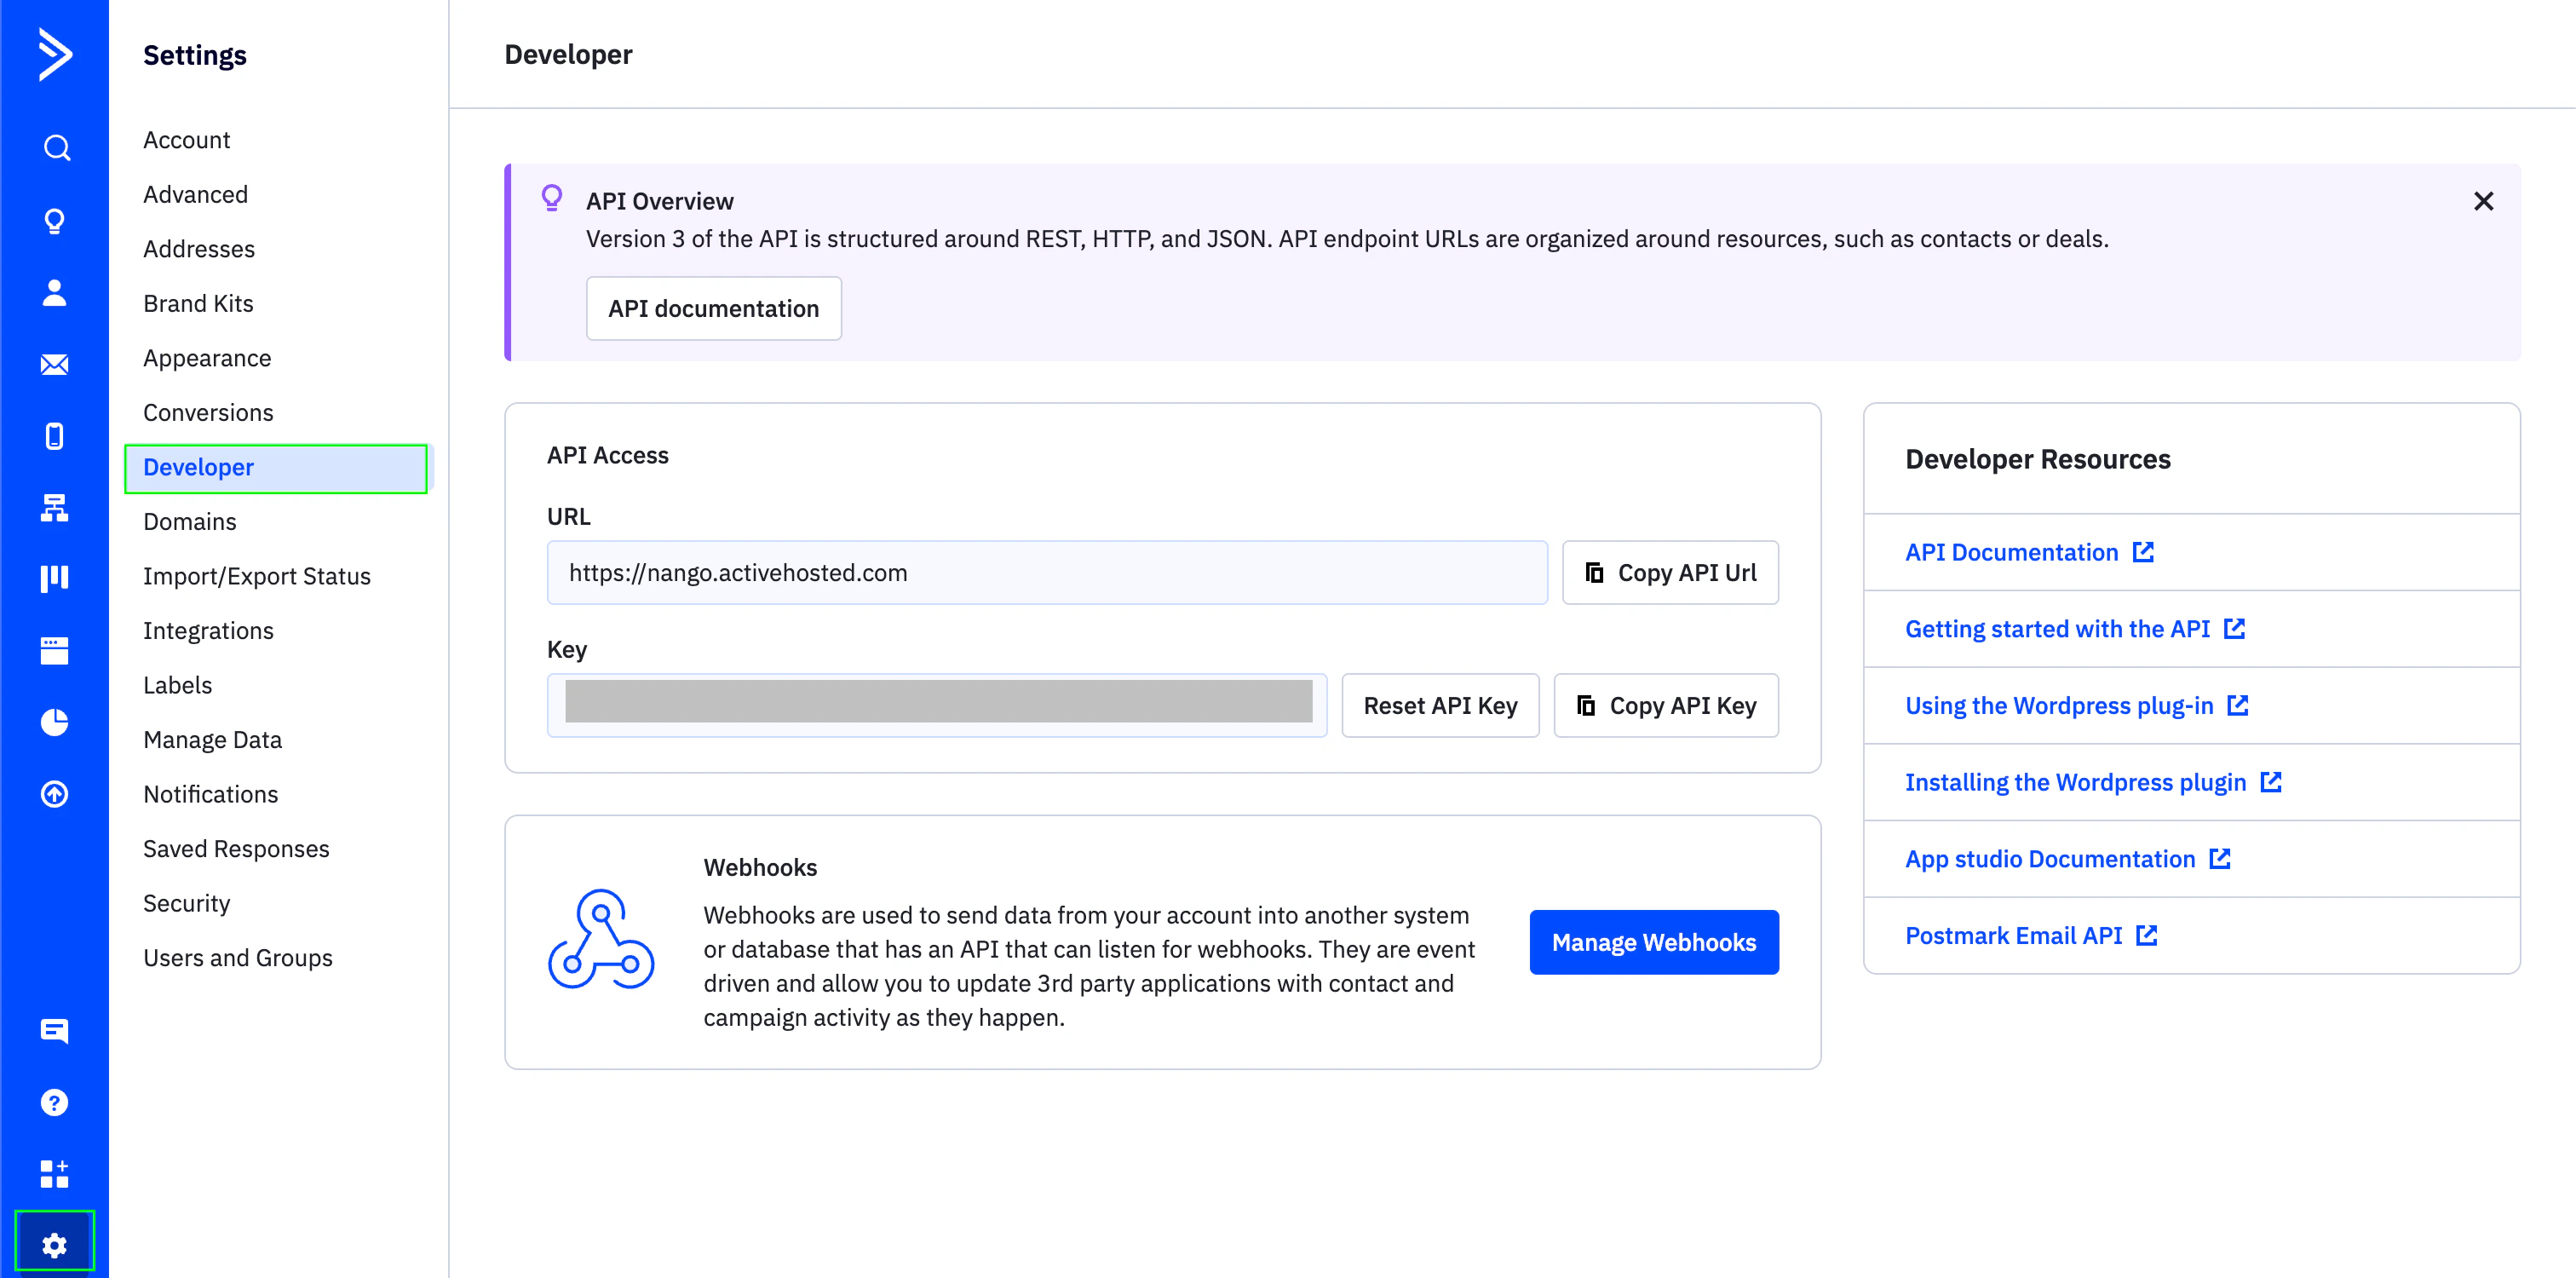Select Integrations in Settings menu

[208, 631]
